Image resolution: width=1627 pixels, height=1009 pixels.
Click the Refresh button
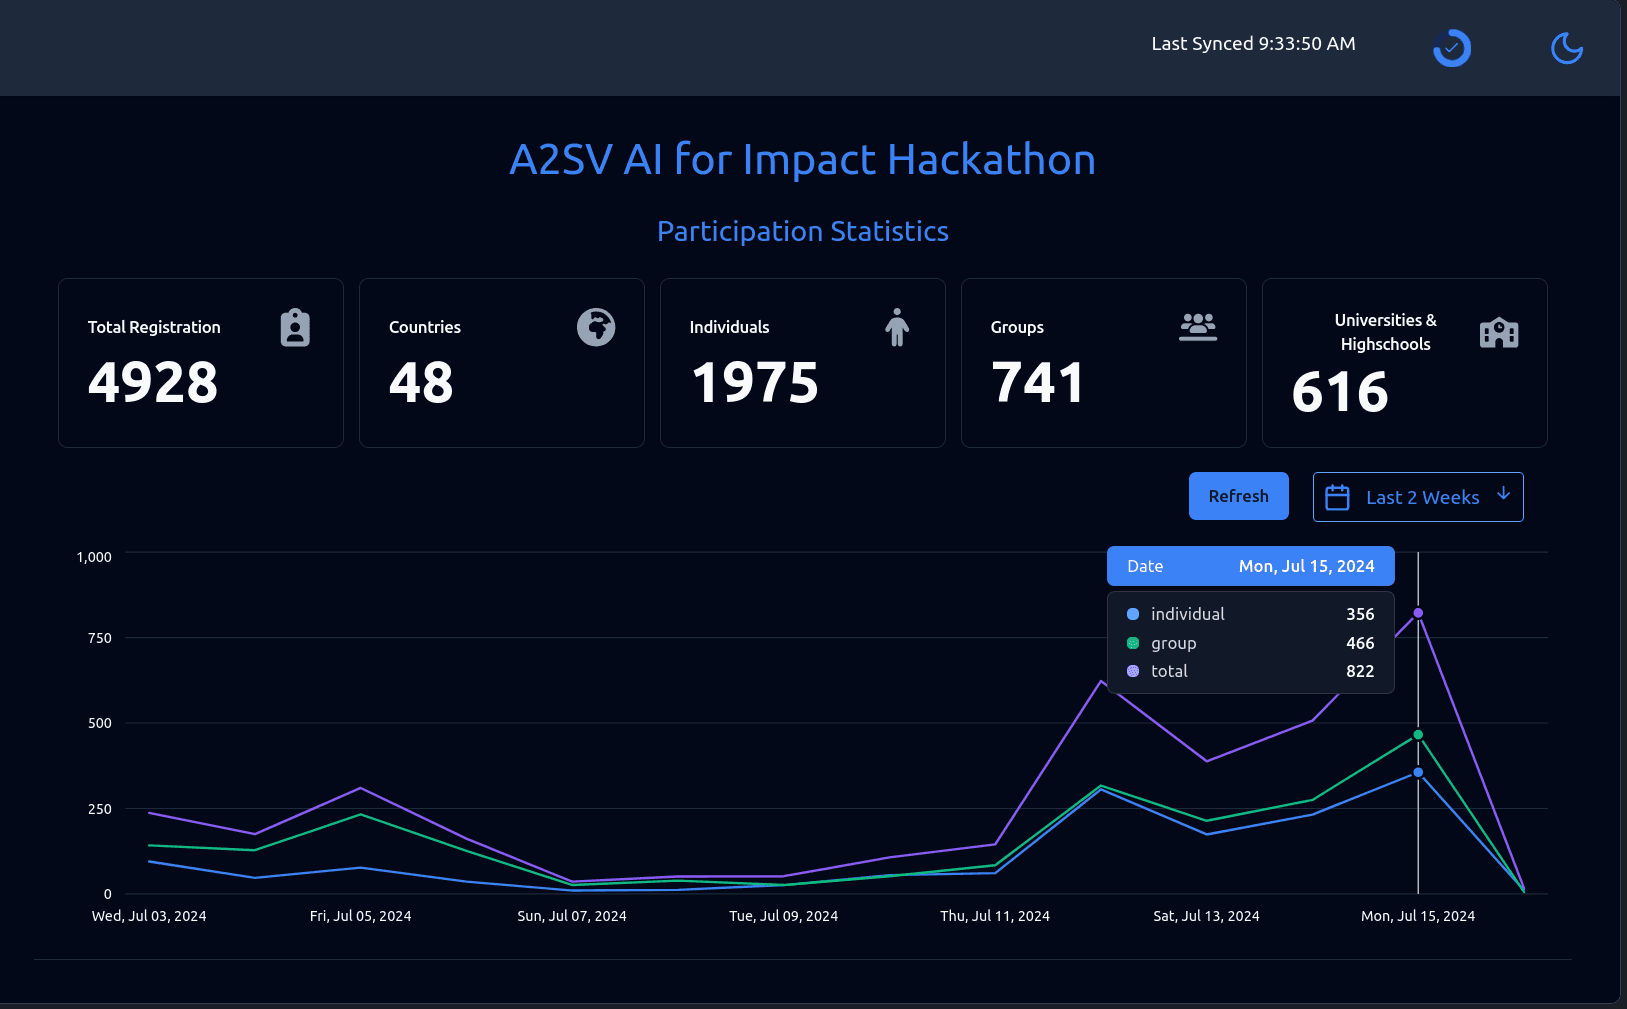(x=1238, y=496)
